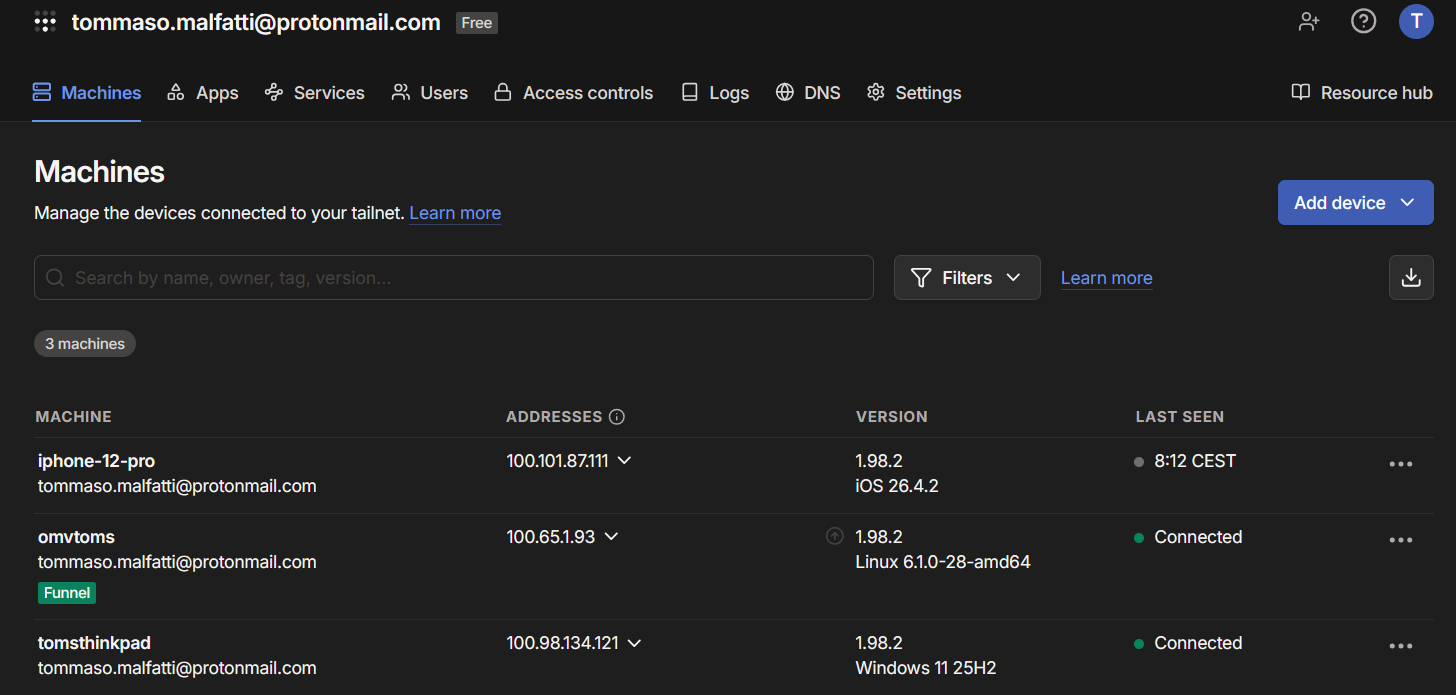Image resolution: width=1456 pixels, height=695 pixels.
Task: Click the download machines list icon
Action: click(x=1411, y=278)
